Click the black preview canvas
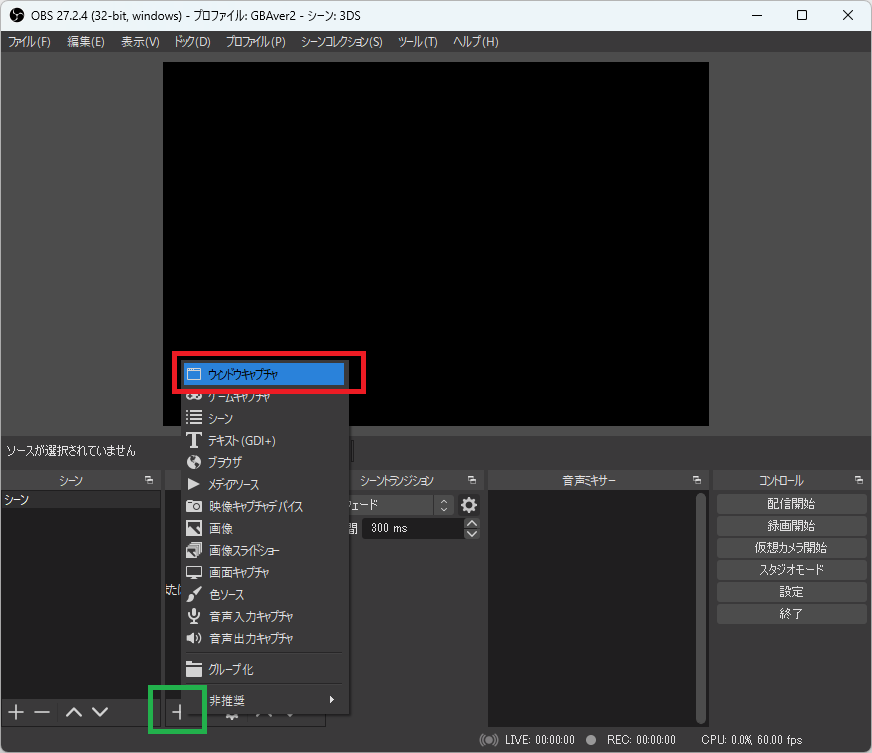 click(x=435, y=244)
